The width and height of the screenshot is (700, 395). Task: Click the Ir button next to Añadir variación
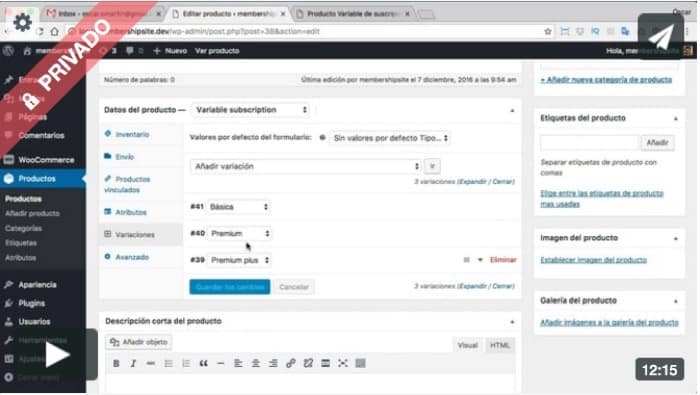tap(432, 166)
